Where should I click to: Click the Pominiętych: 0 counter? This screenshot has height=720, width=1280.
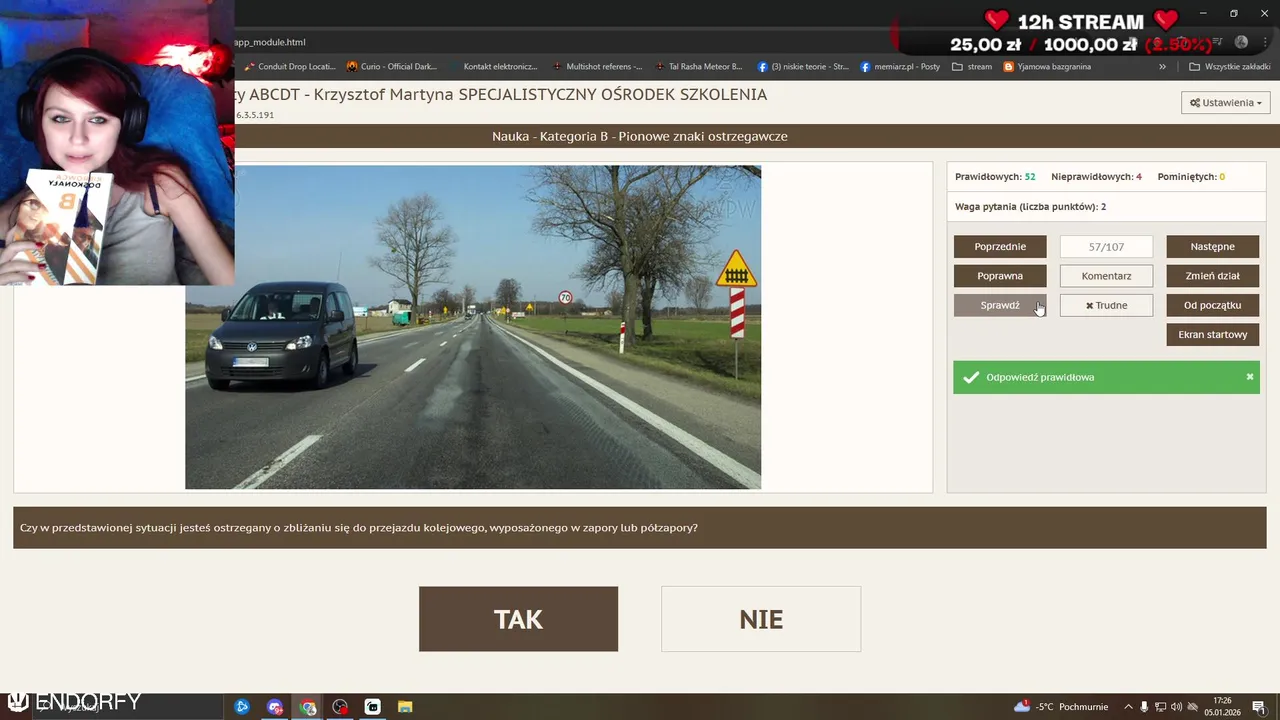pyautogui.click(x=1191, y=177)
